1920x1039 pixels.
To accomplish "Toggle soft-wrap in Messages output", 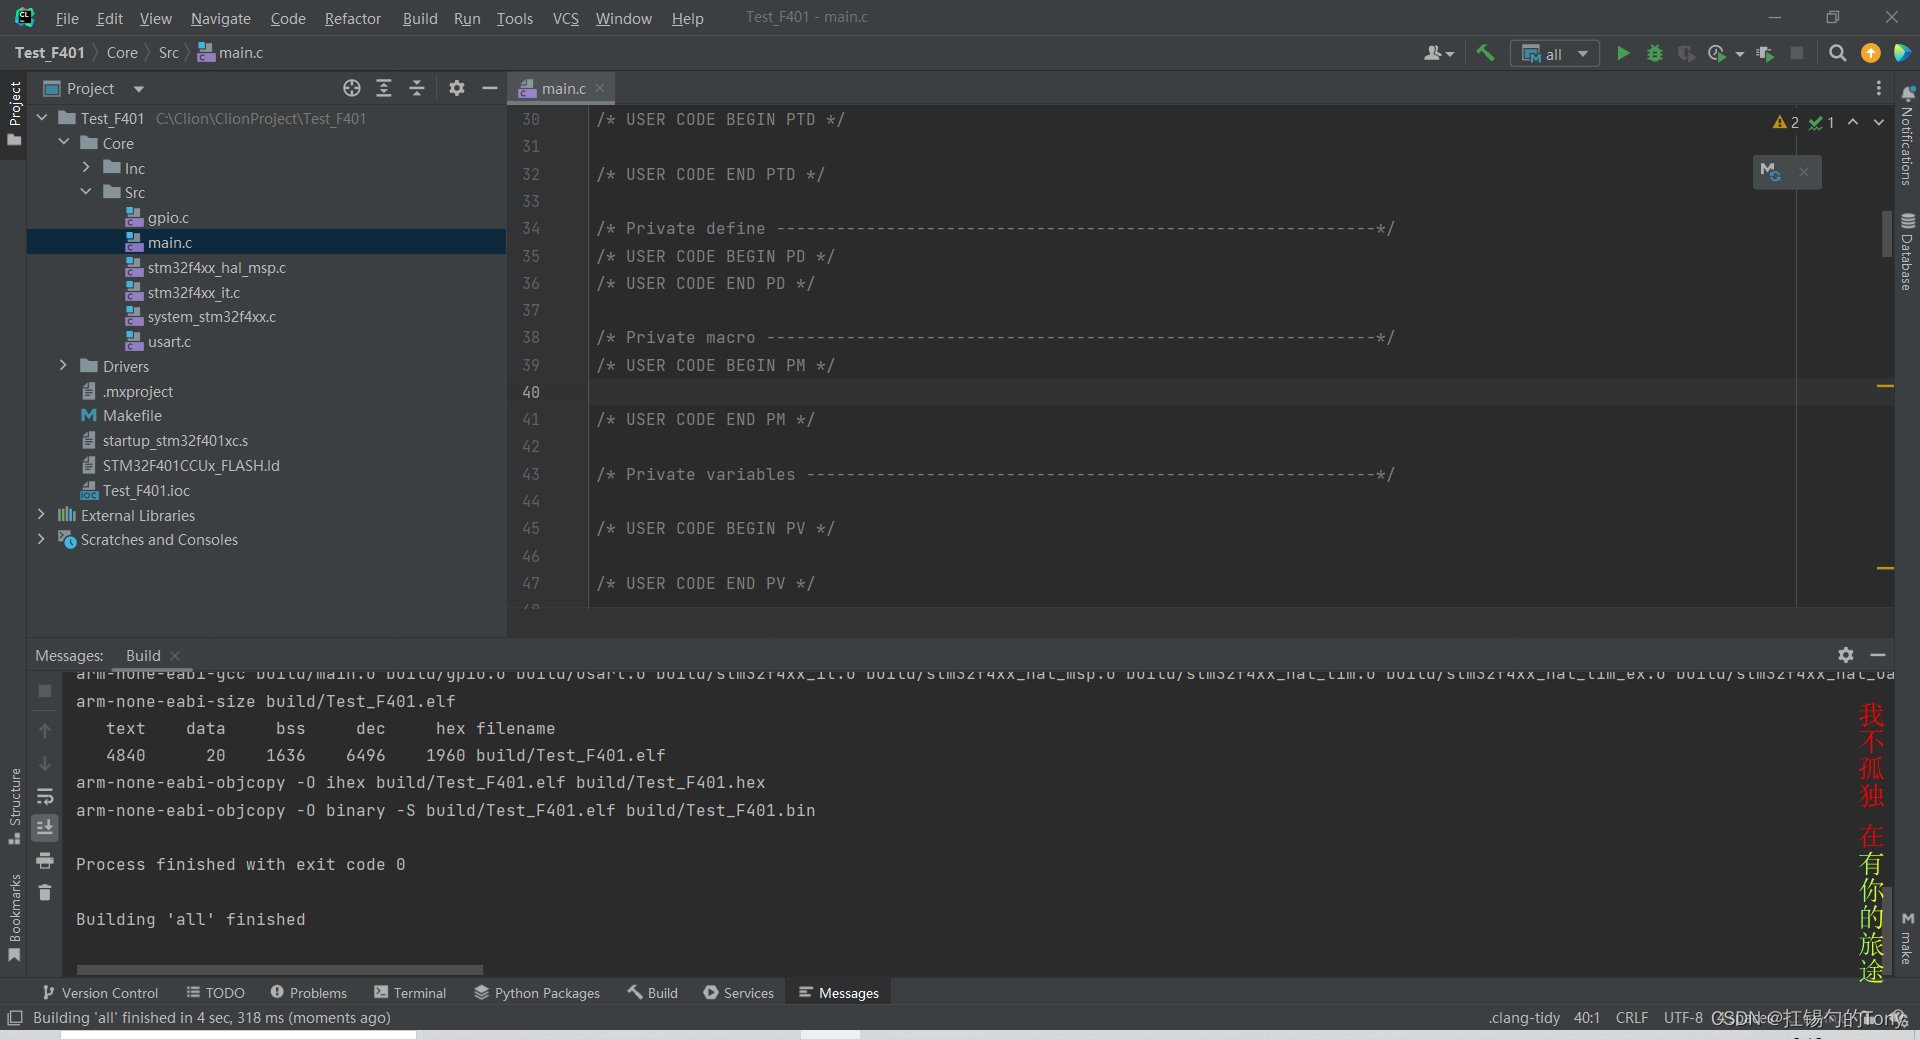I will point(45,796).
